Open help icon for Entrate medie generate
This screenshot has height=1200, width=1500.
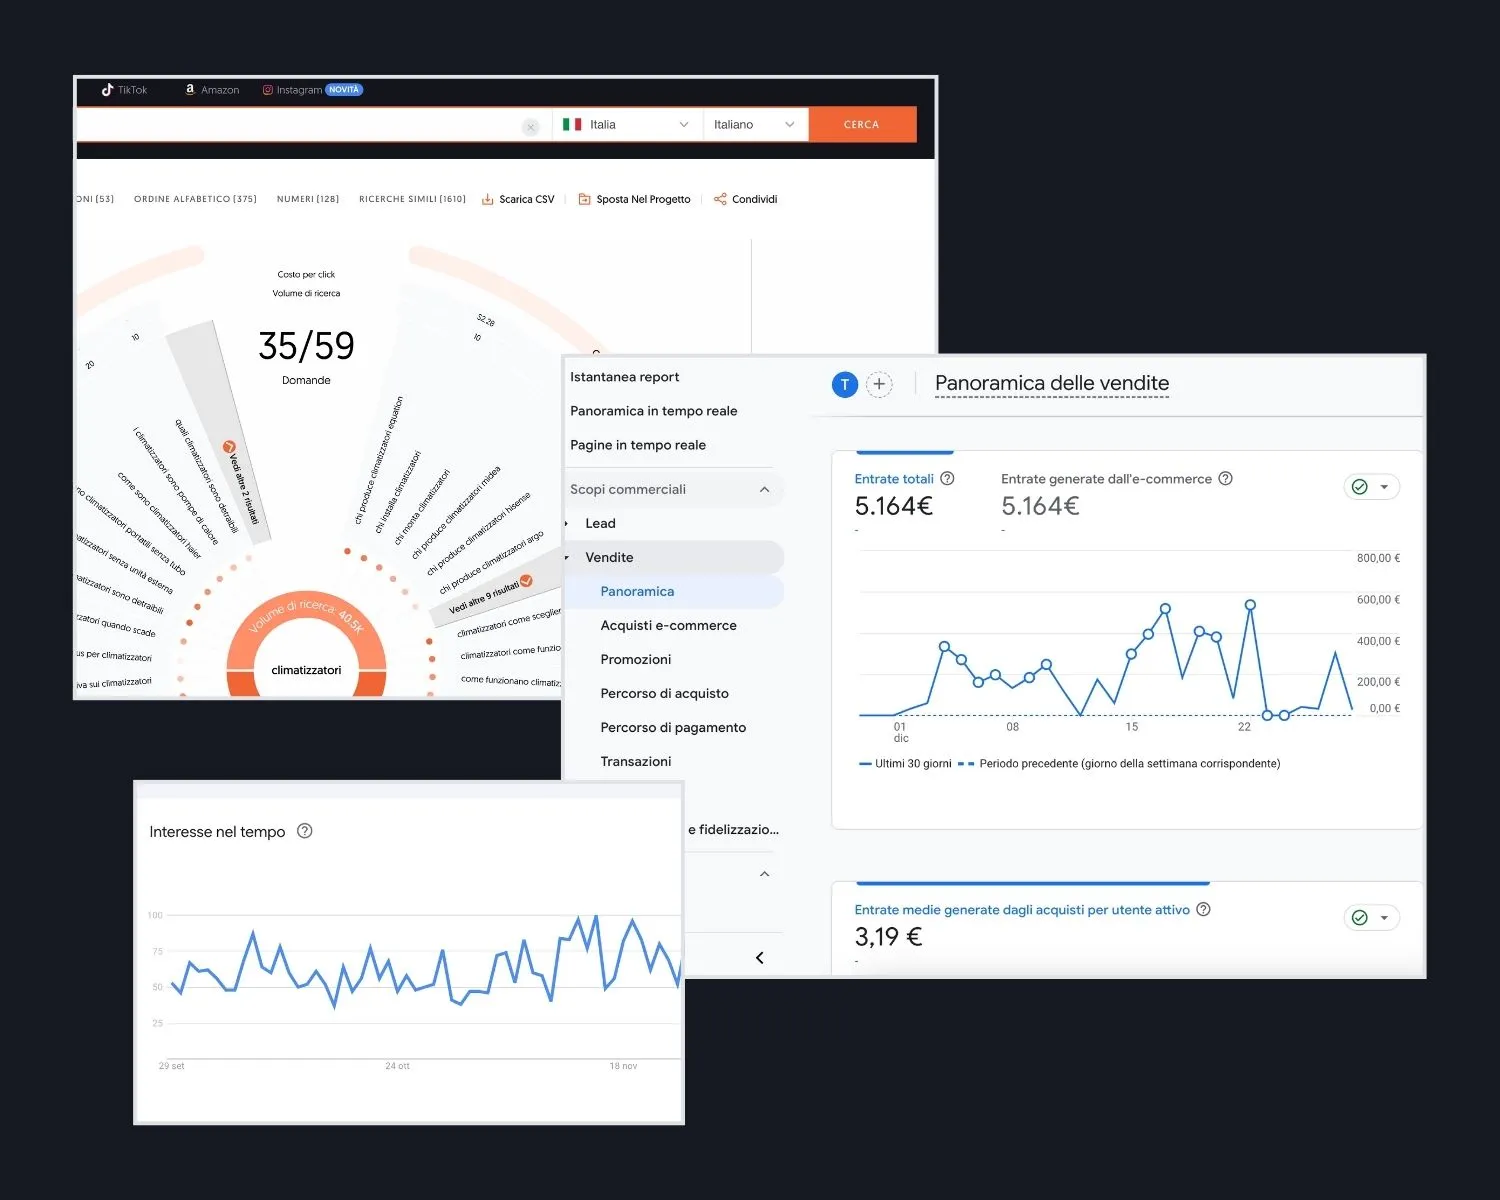tap(1204, 910)
